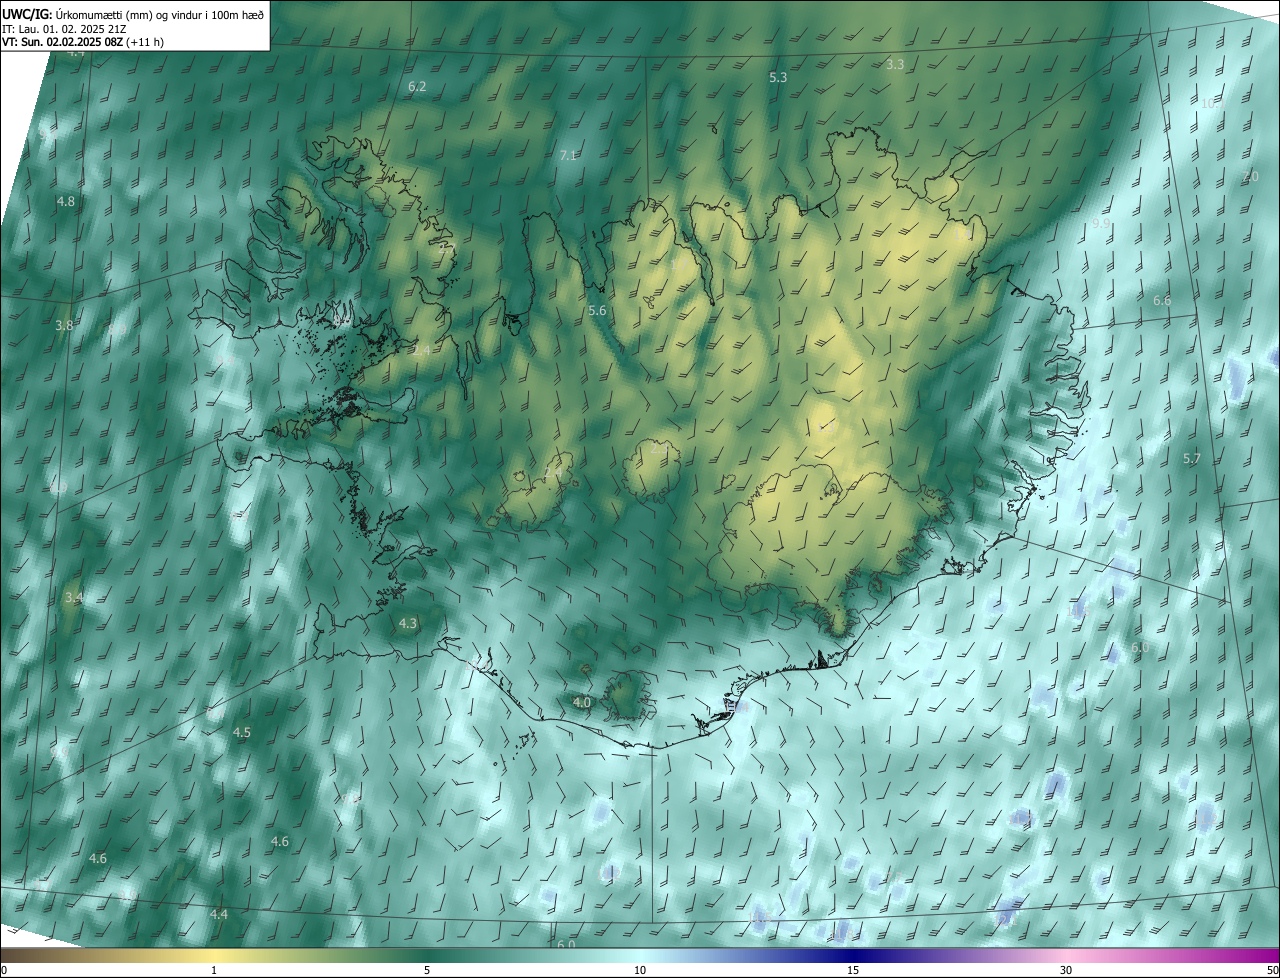Click the UWC/IG title label
The height and width of the screenshot is (978, 1280).
[27, 14]
